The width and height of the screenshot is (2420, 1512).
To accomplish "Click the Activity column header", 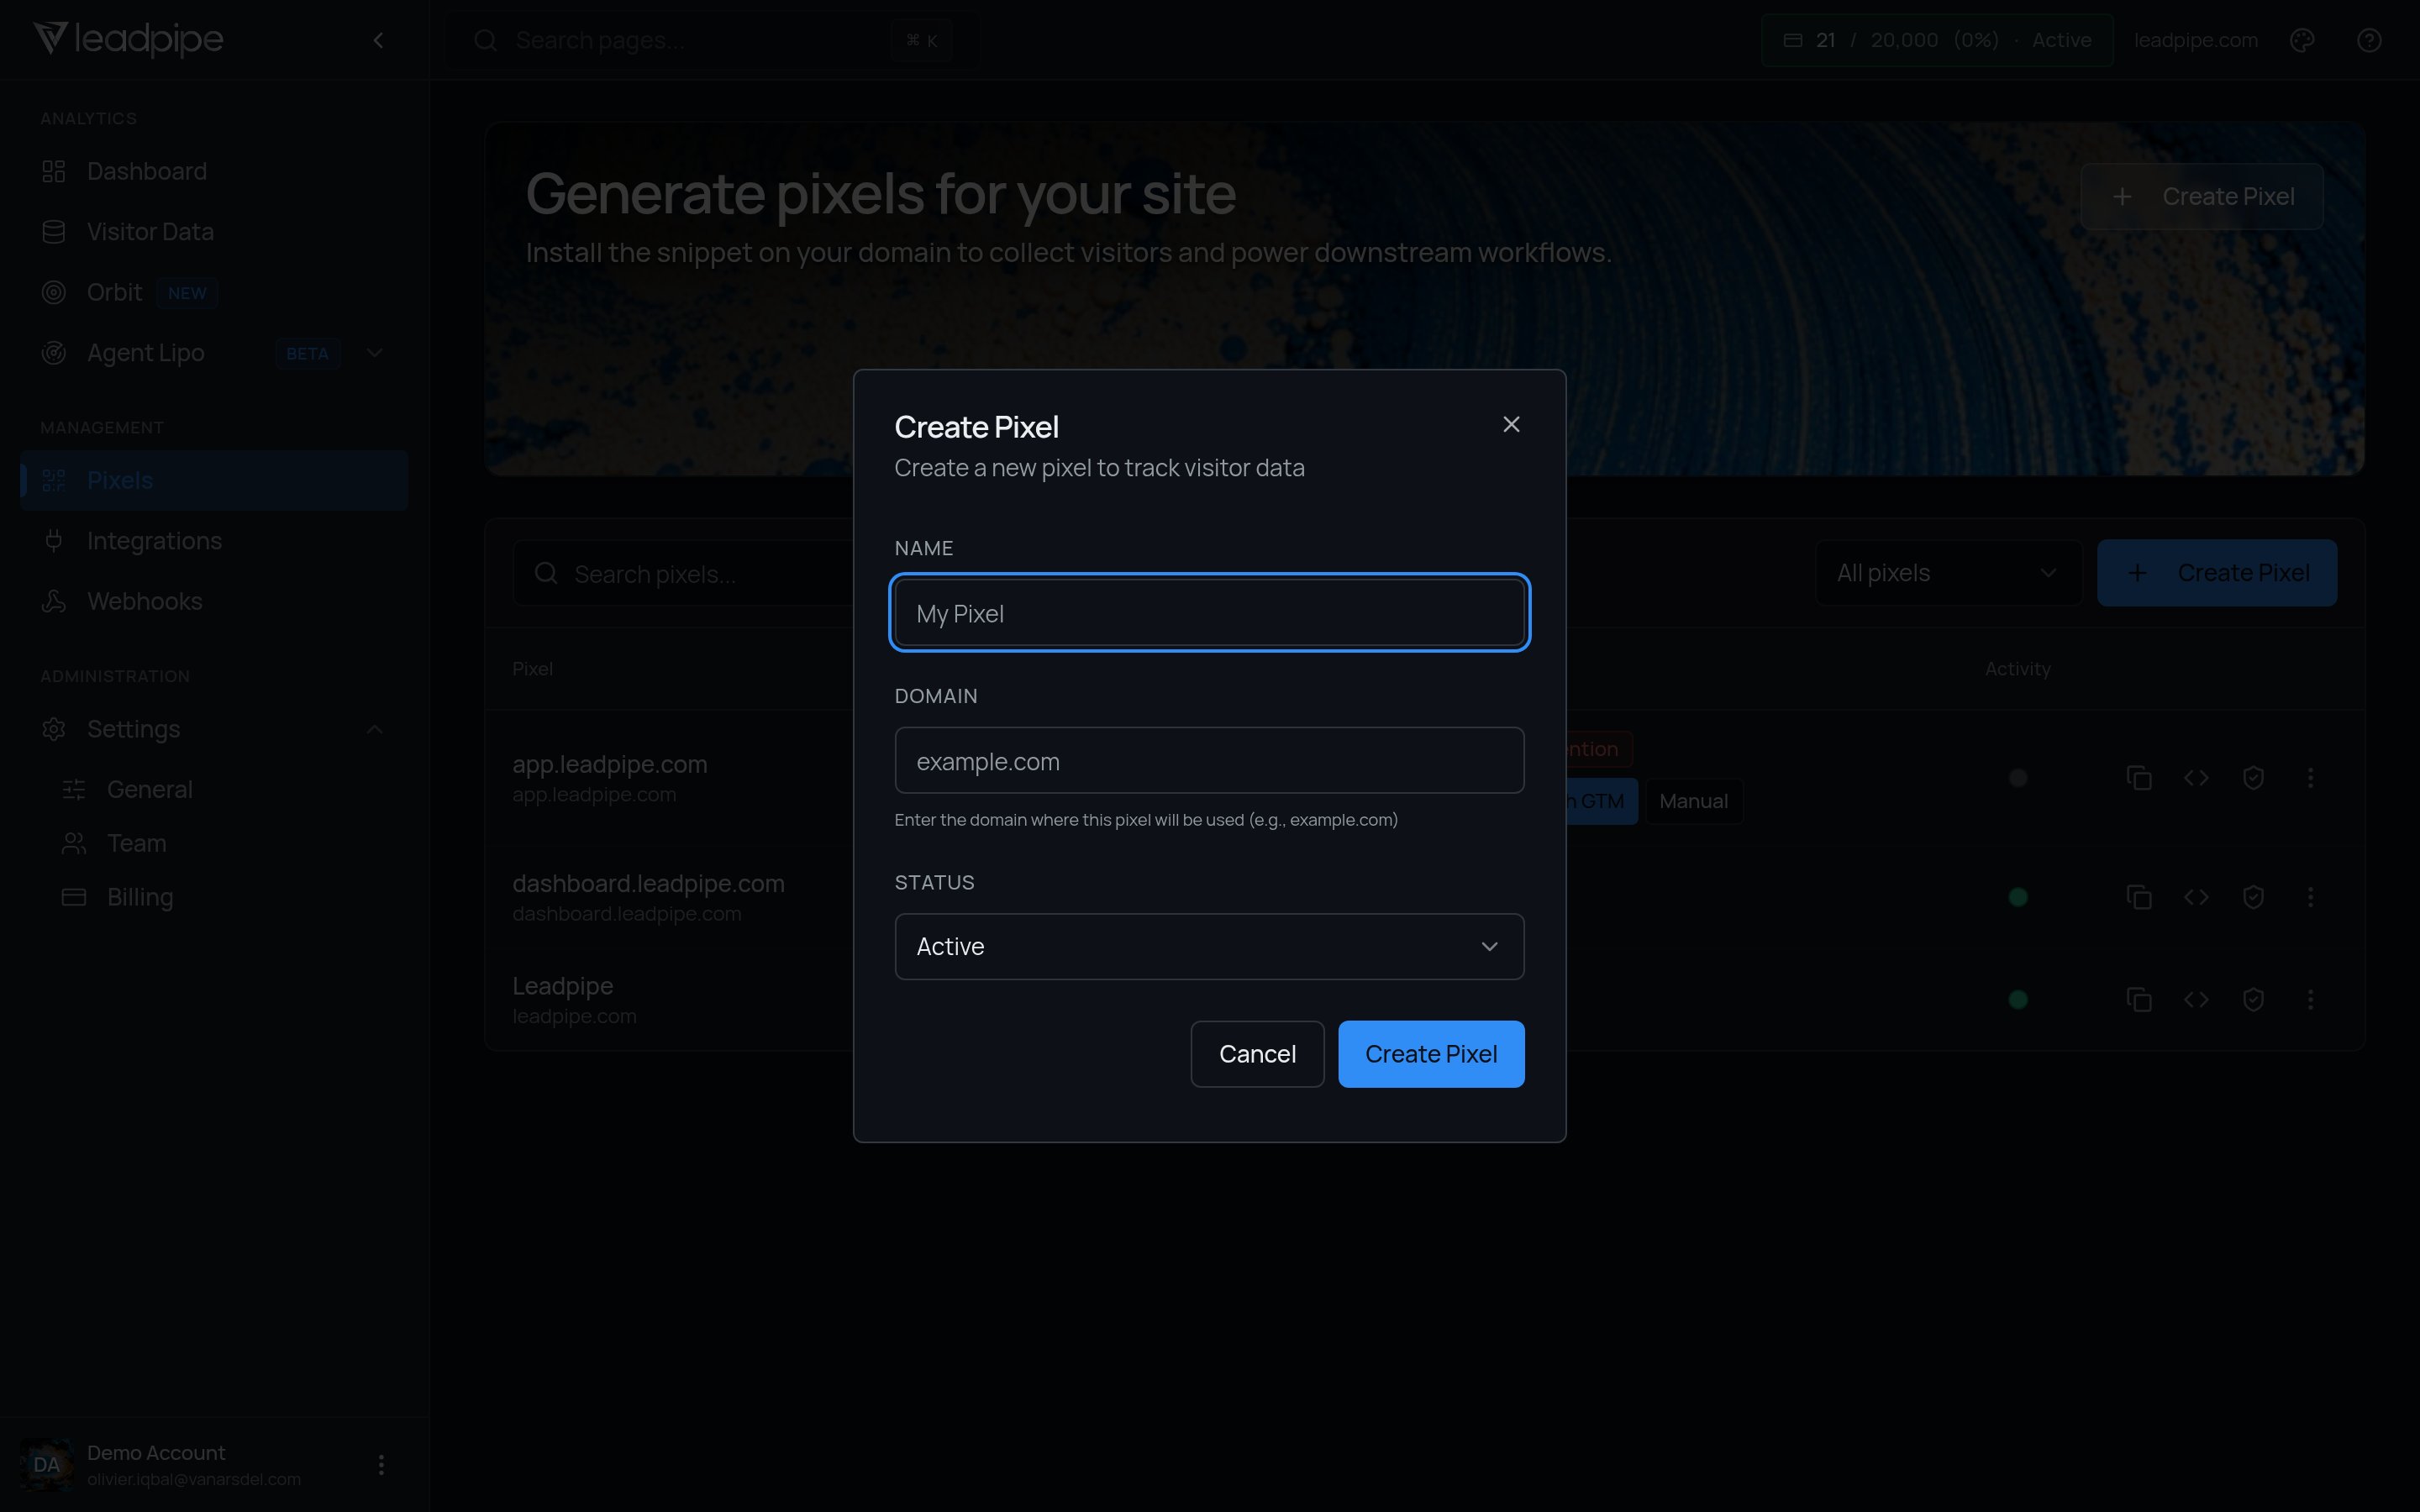I will coord(2018,669).
